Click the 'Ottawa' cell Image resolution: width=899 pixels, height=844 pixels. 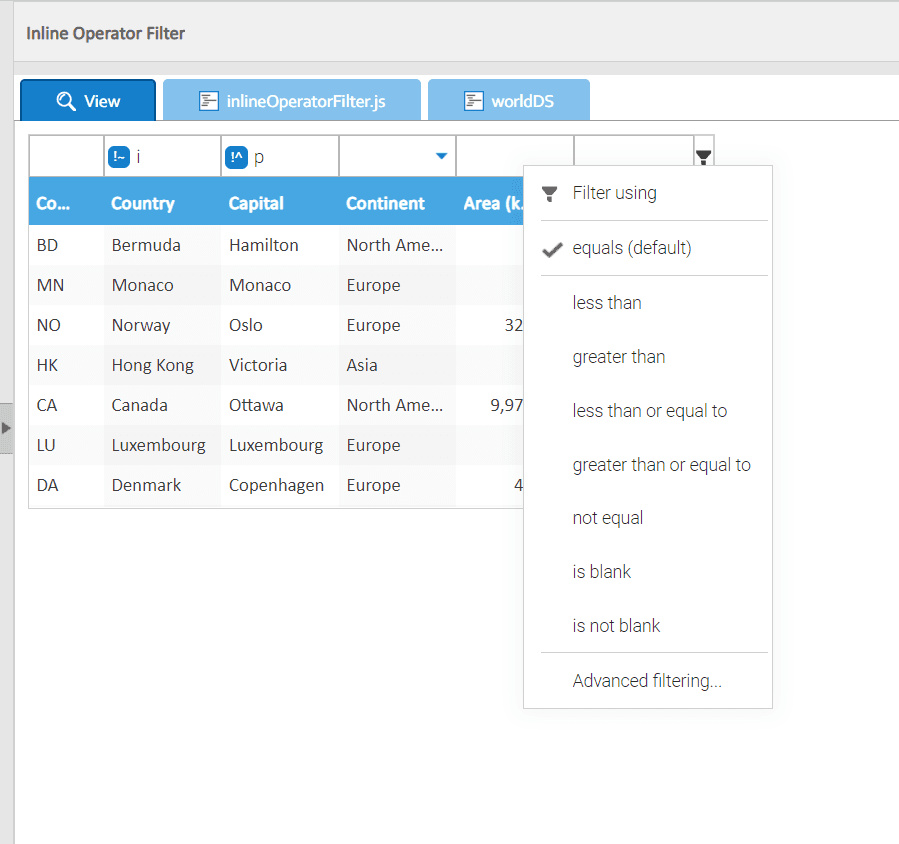[x=280, y=405]
